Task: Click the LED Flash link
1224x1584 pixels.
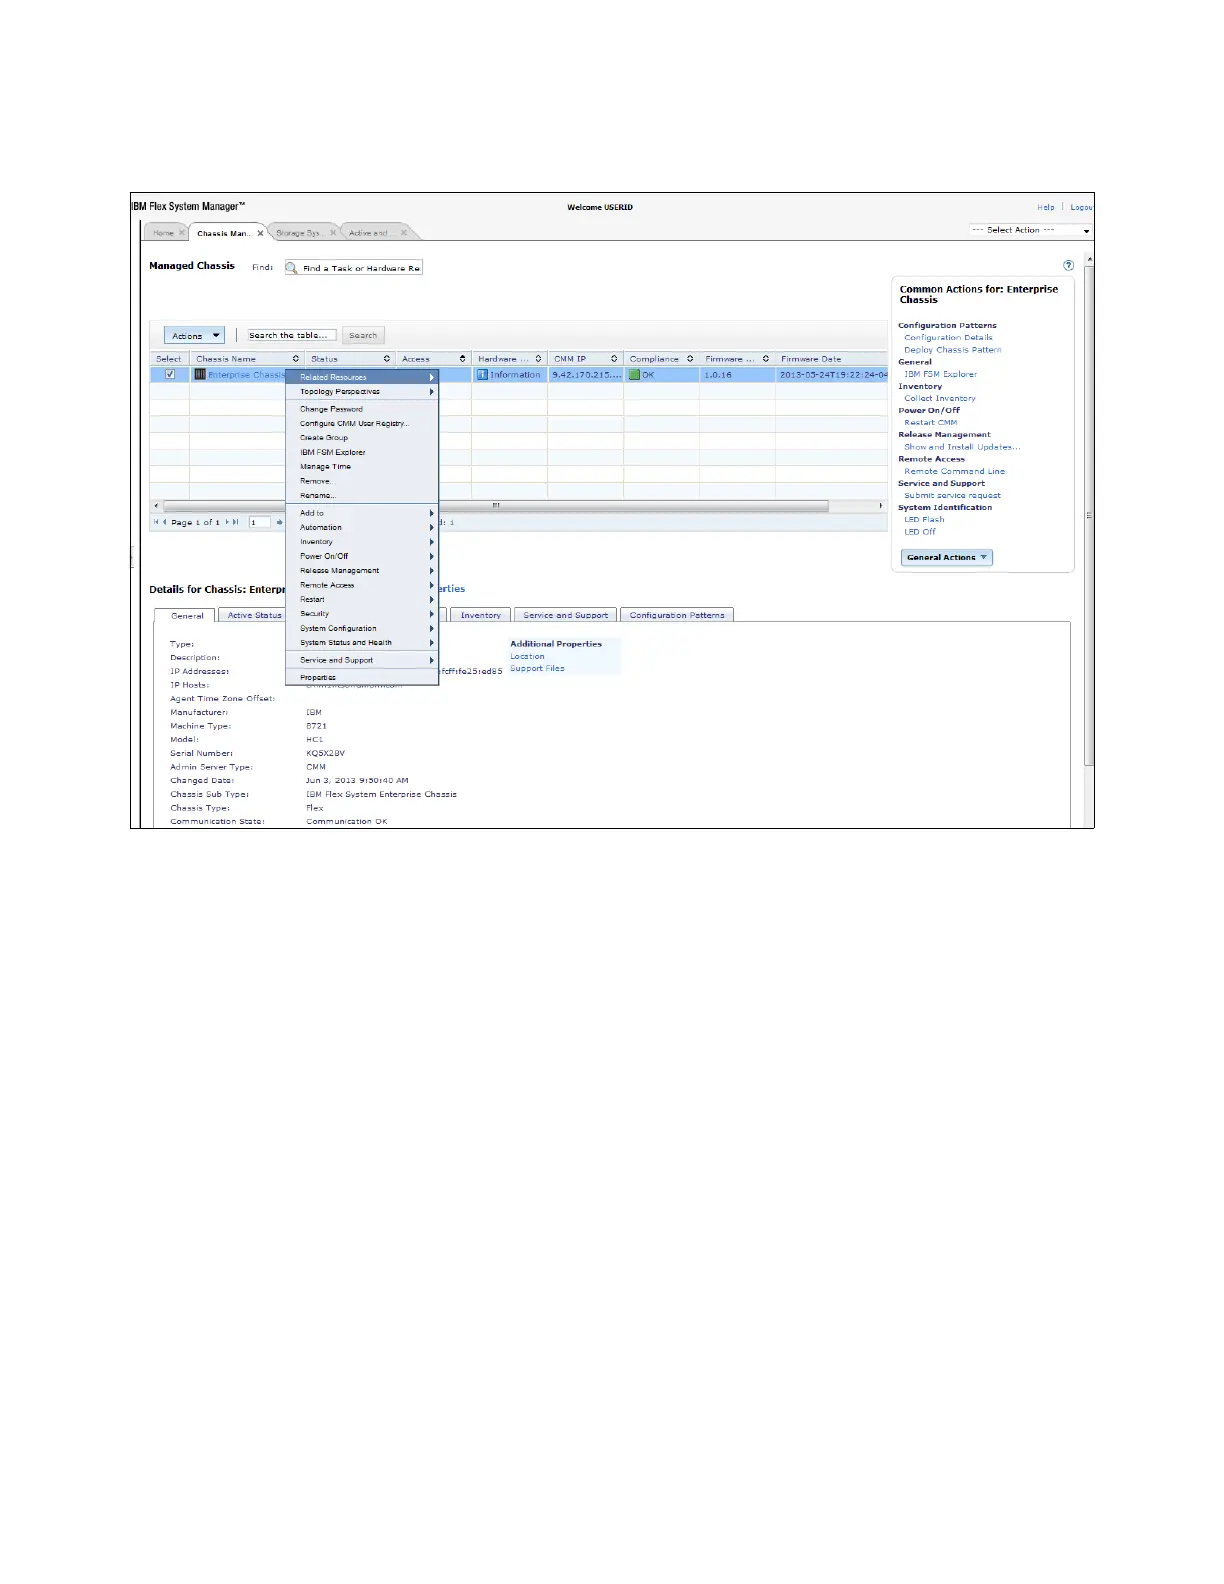Action: coord(924,520)
